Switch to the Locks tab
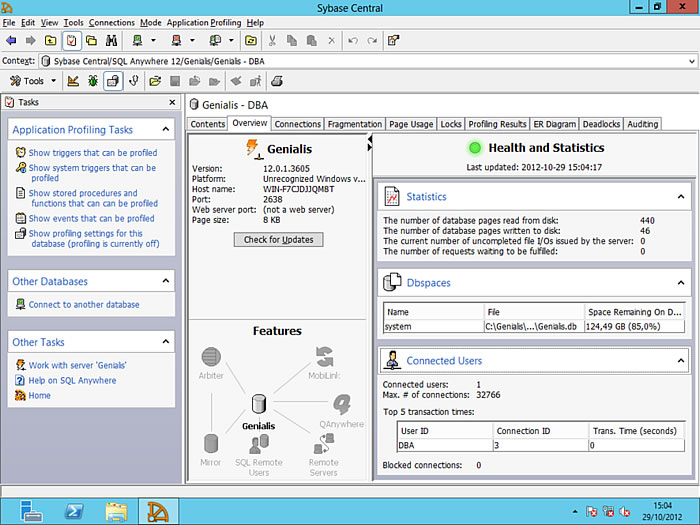The image size is (700, 525). coord(450,124)
